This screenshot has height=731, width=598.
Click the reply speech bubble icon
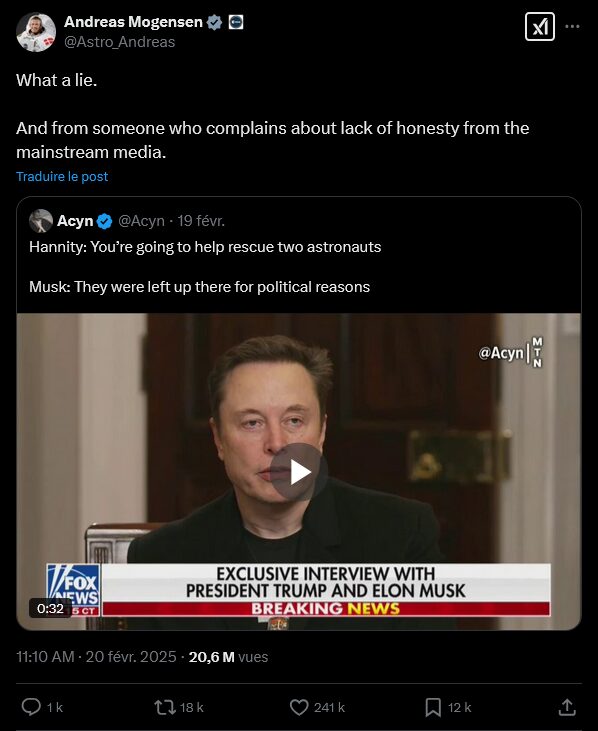point(31,707)
